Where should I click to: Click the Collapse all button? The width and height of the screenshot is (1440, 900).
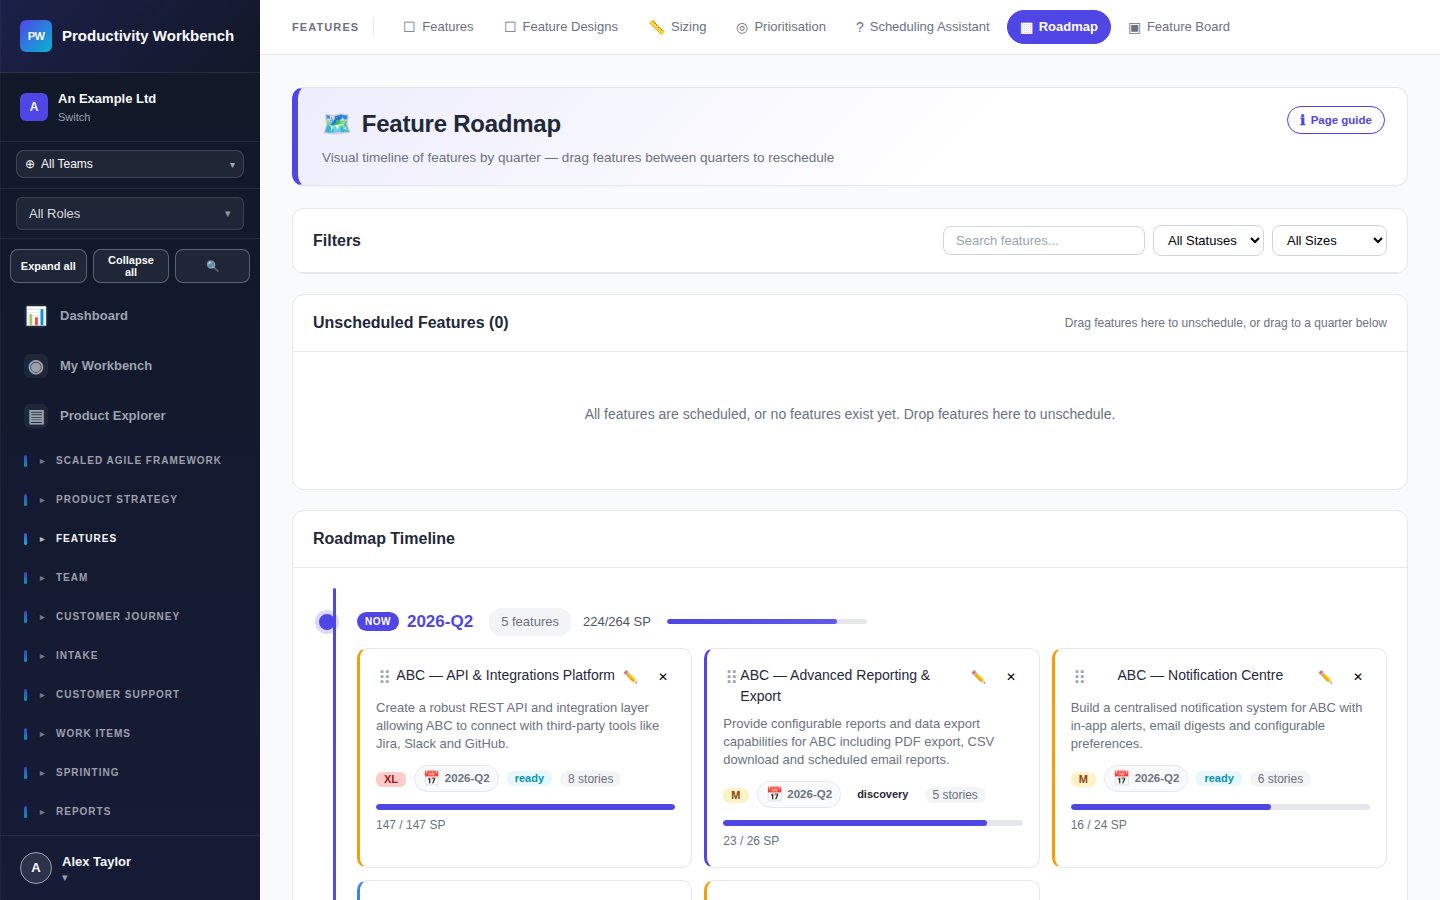click(131, 266)
